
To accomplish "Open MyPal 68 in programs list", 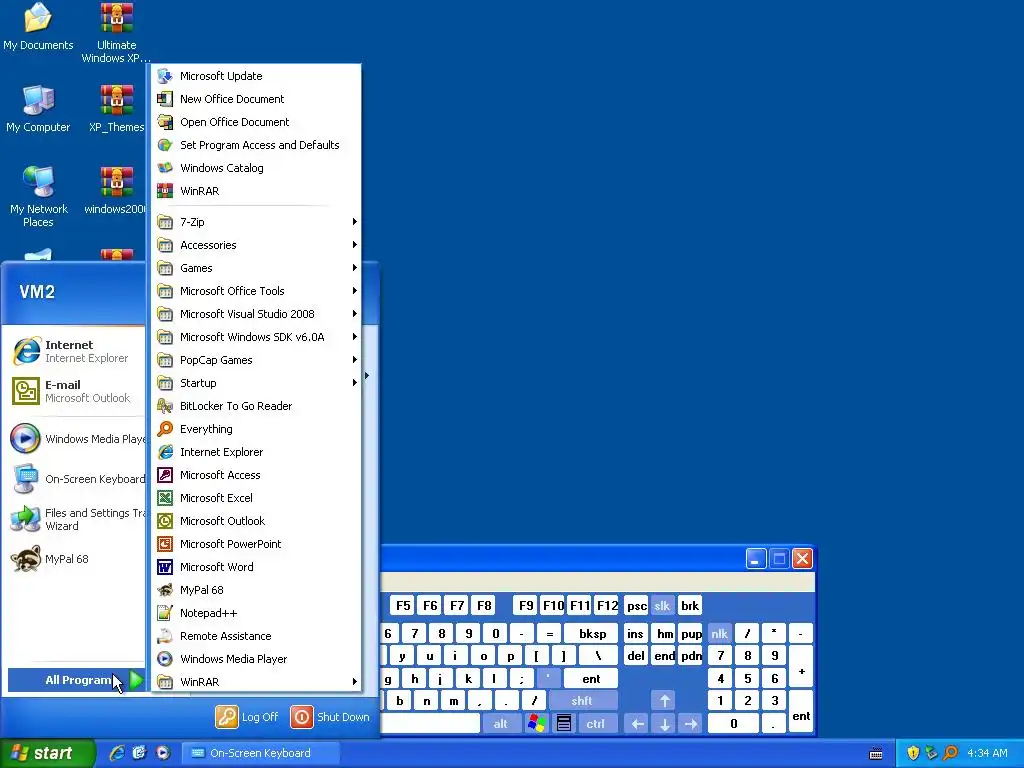I will tap(256, 590).
